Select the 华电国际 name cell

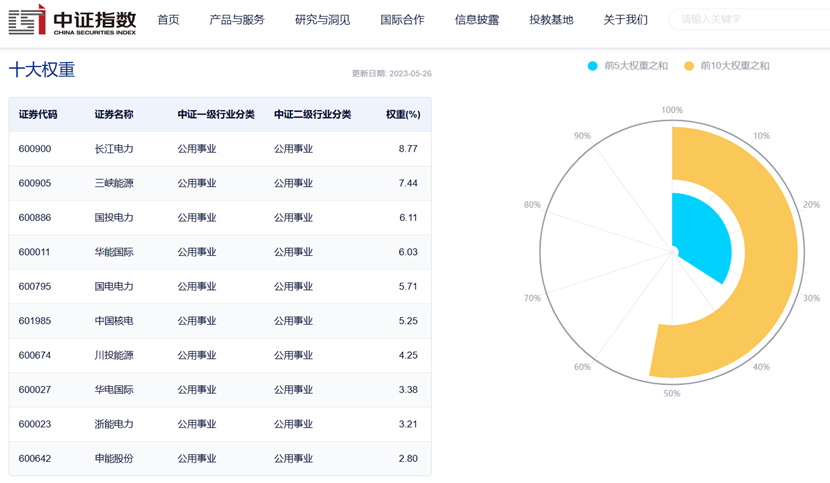114,390
